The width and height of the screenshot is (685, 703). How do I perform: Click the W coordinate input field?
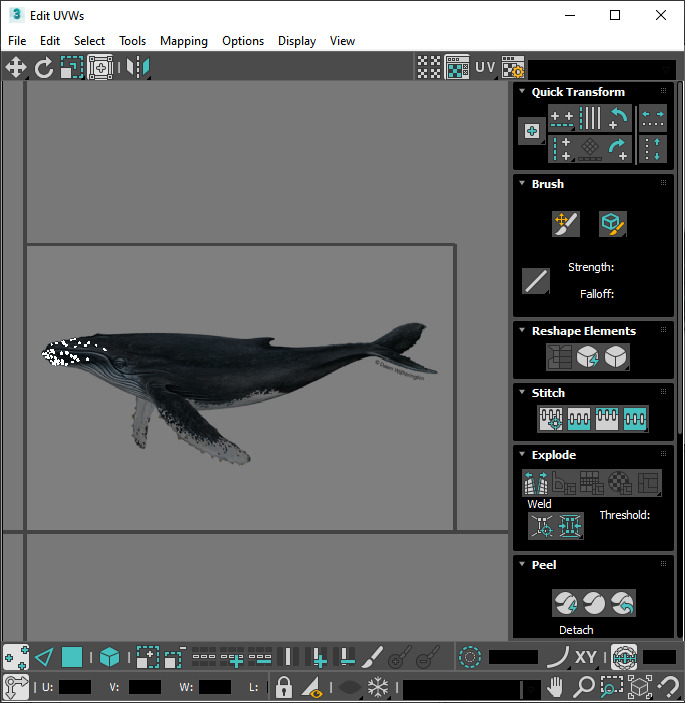click(215, 687)
